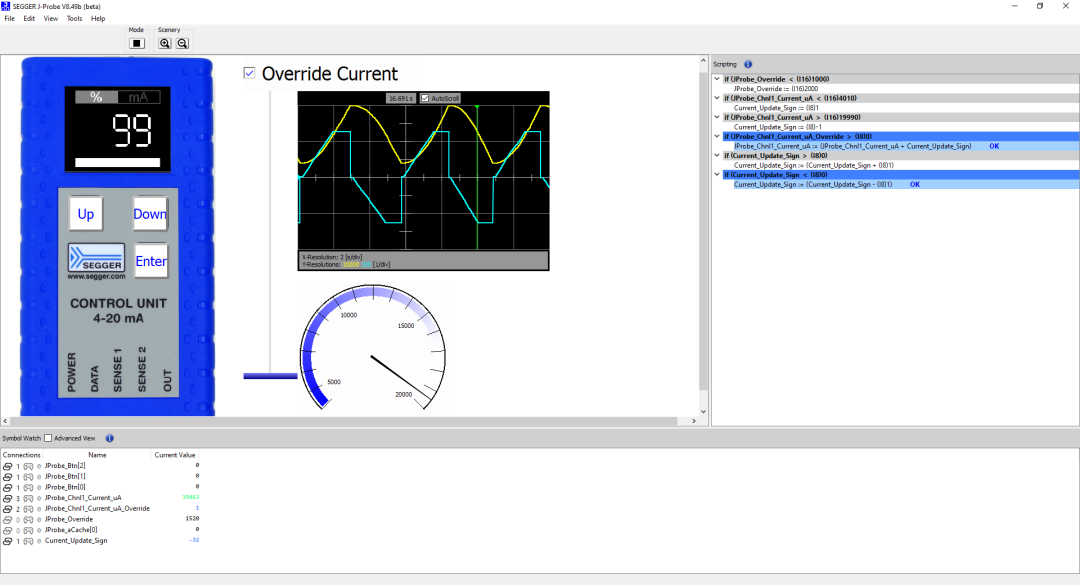
Task: Collapse the 'Current_Update_Sign > 0' rule
Action: click(x=717, y=156)
